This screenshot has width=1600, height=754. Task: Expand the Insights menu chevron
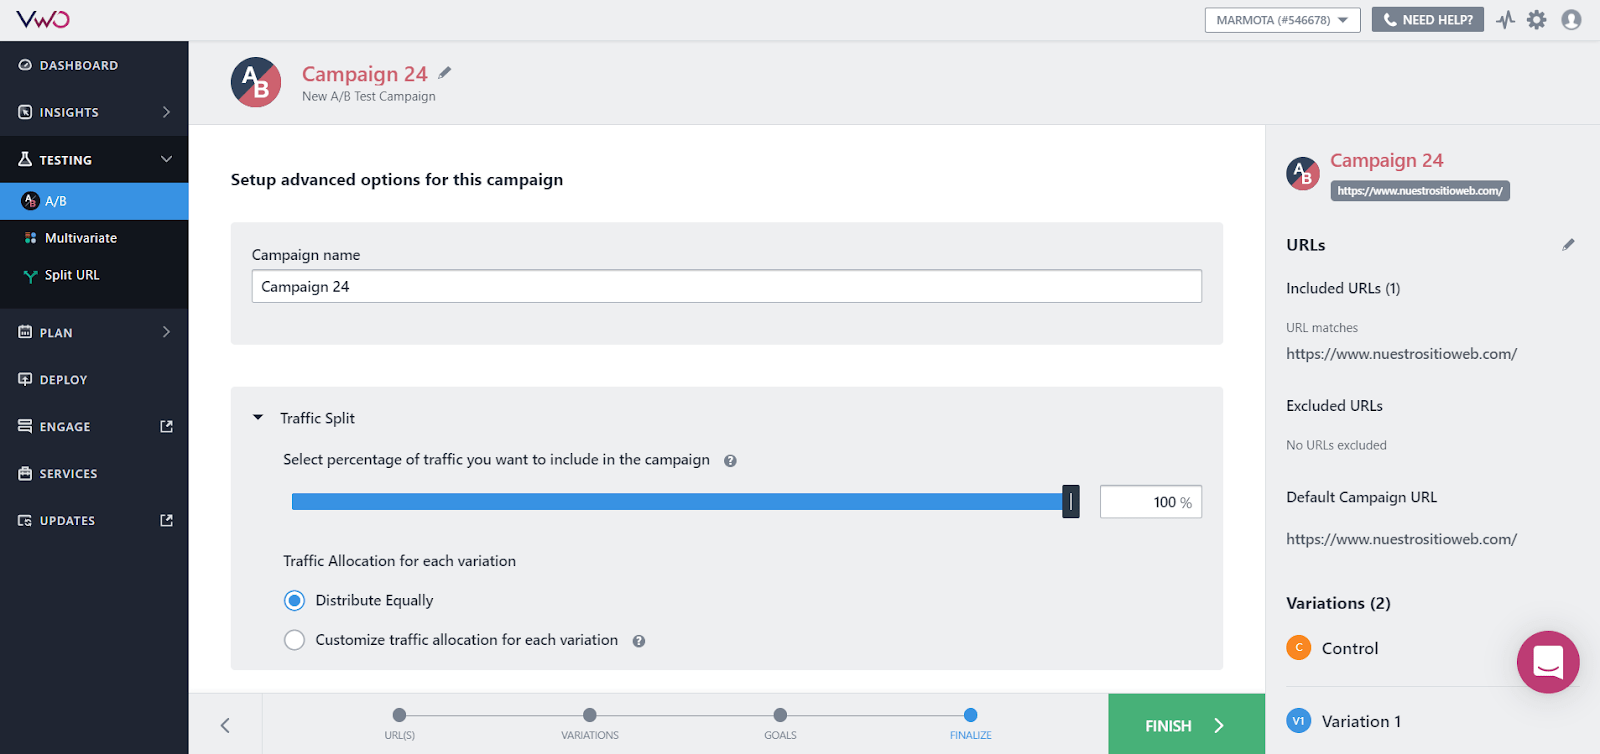click(x=167, y=112)
